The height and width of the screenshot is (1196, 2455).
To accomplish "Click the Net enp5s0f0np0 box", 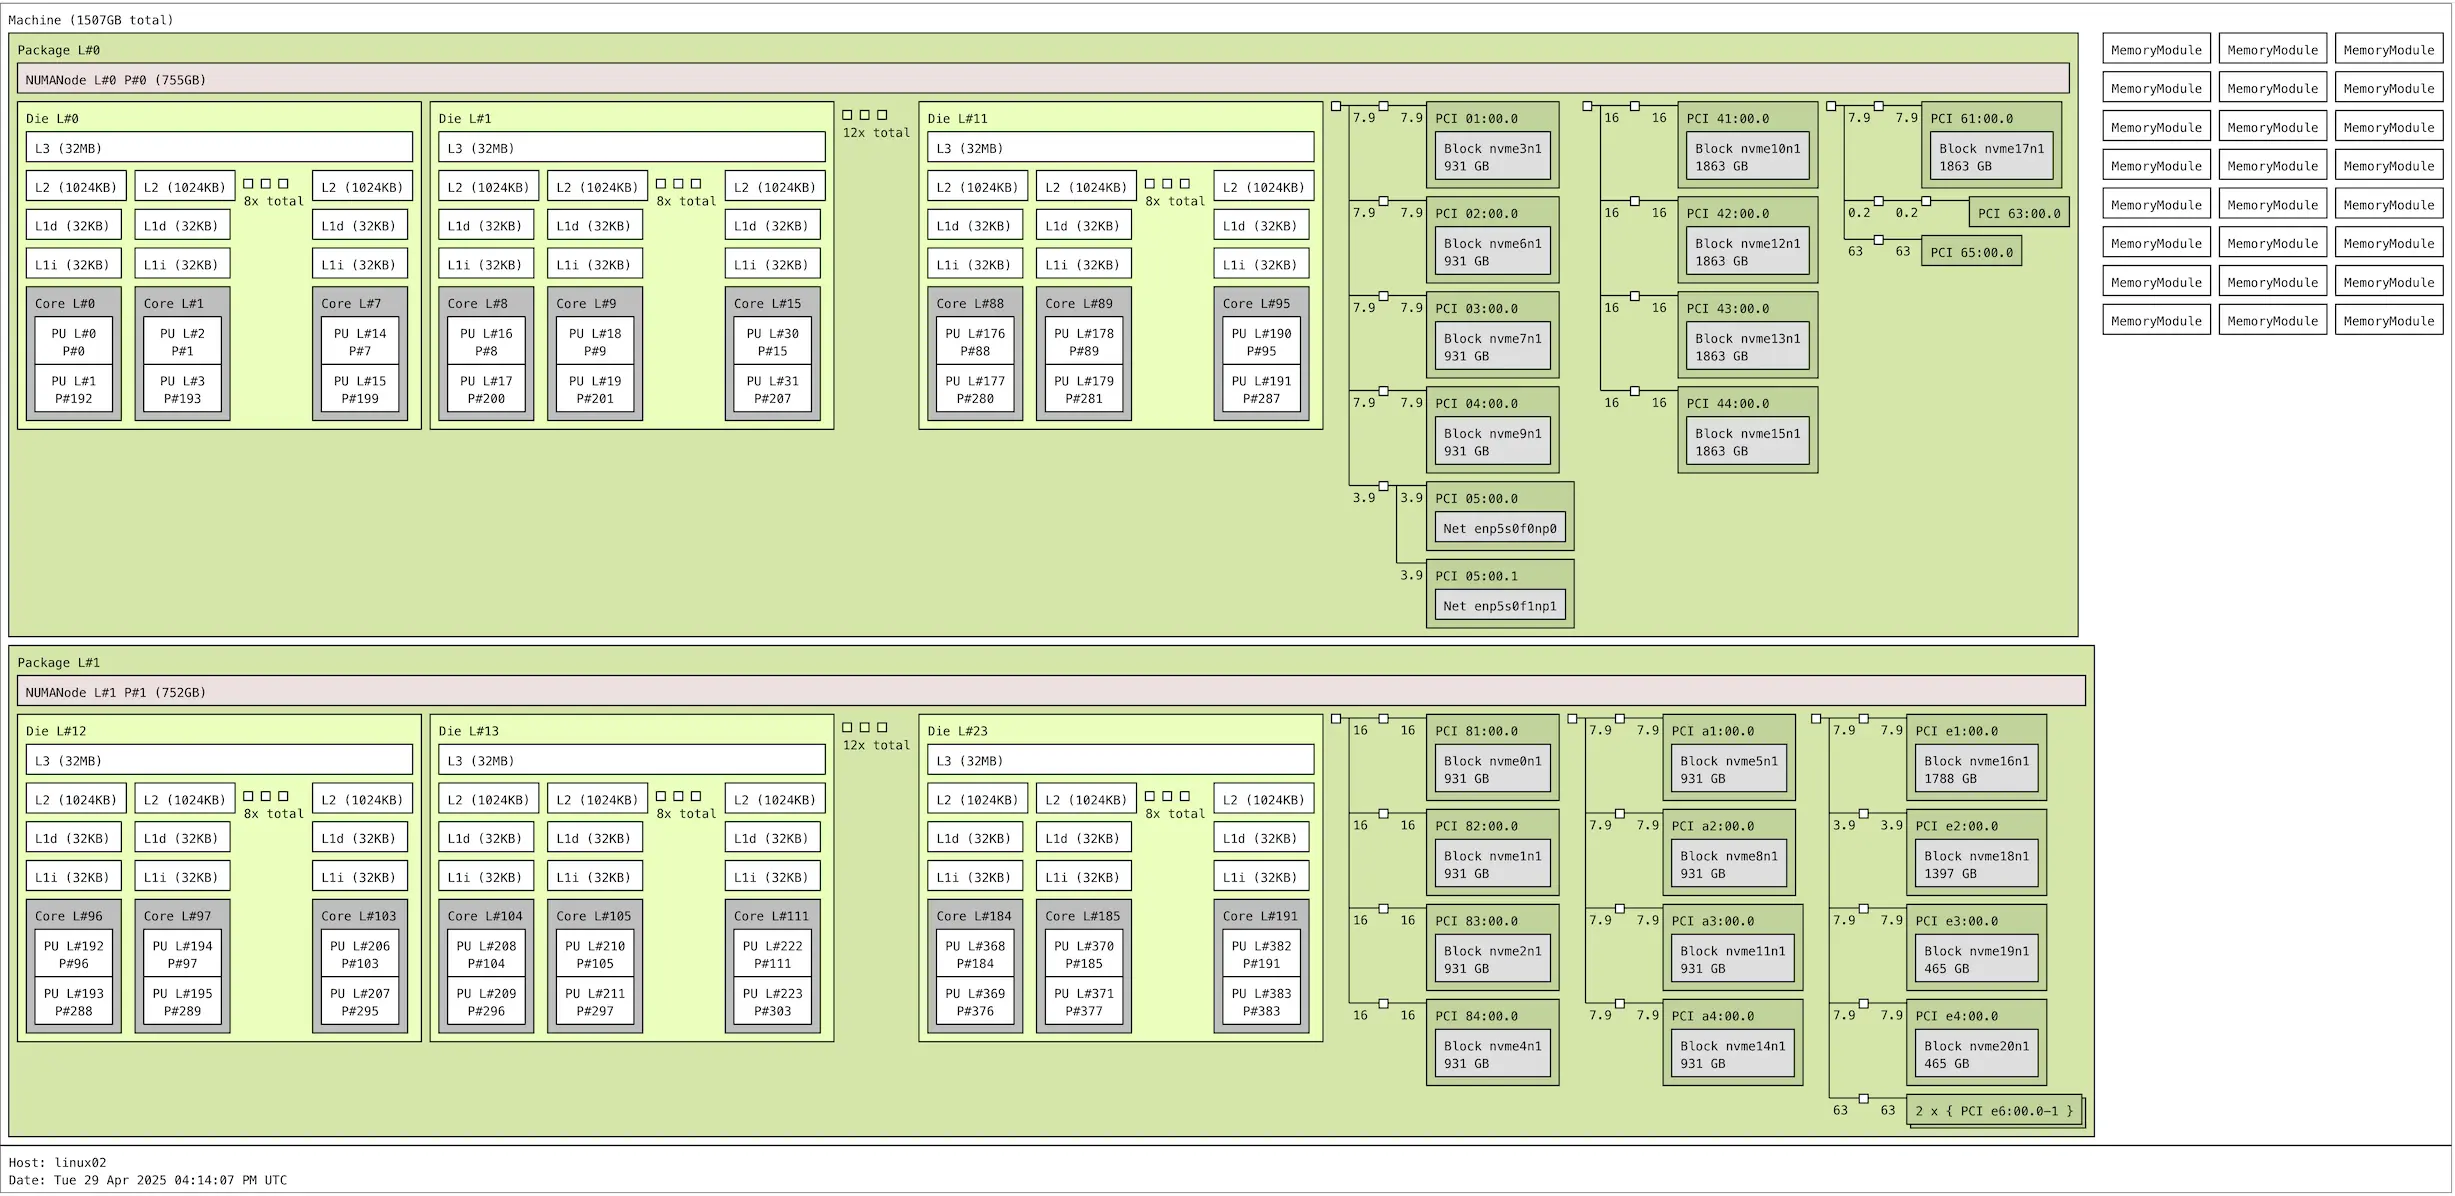I will (1500, 528).
